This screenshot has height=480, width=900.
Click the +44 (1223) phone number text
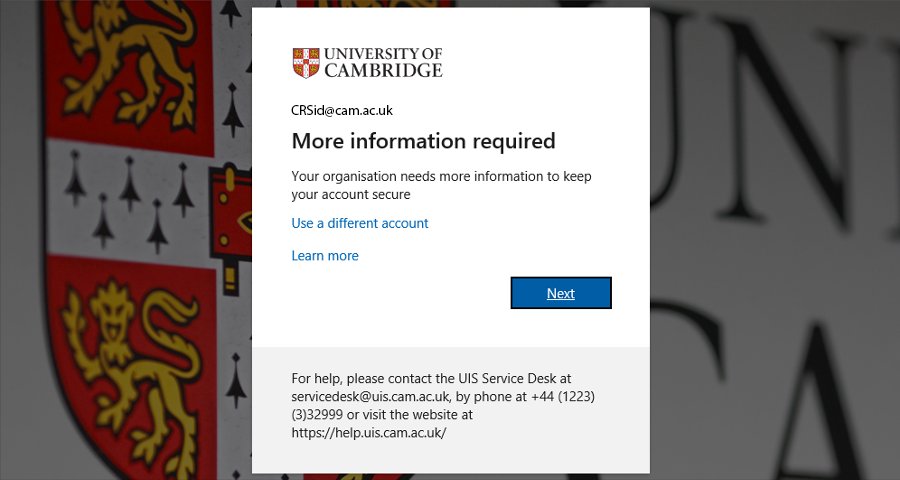[562, 396]
